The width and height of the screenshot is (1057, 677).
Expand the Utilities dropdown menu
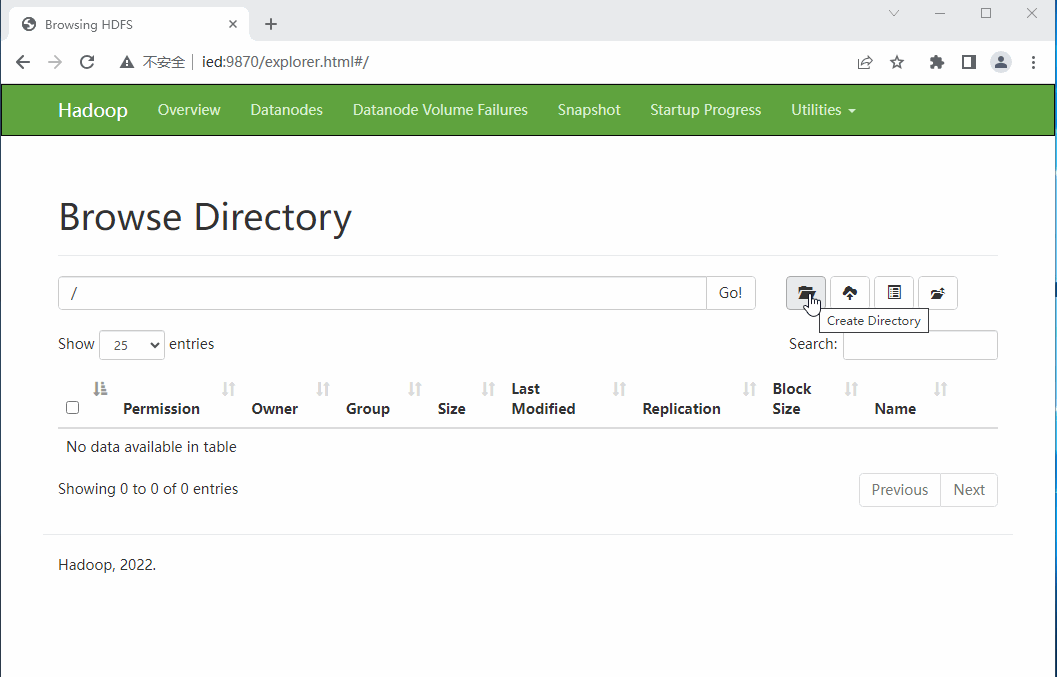(x=822, y=110)
